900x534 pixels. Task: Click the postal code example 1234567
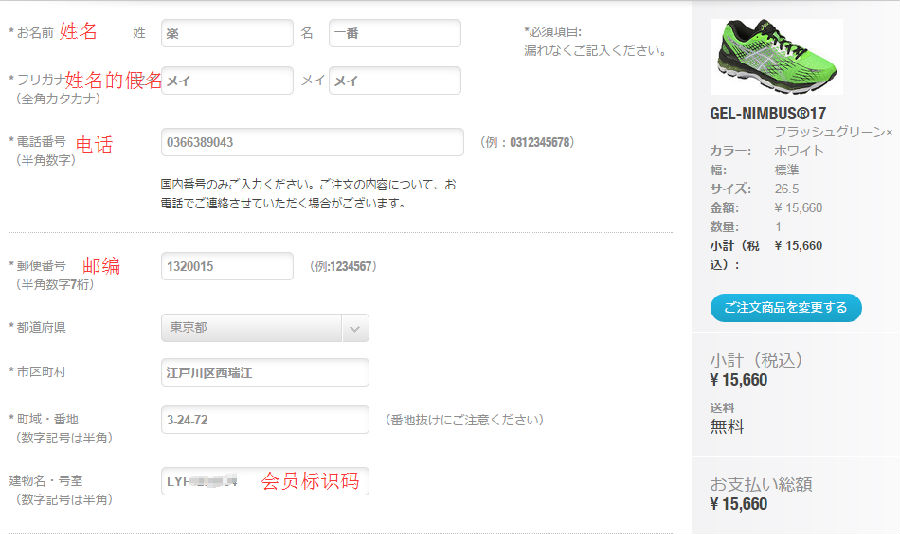coord(352,267)
